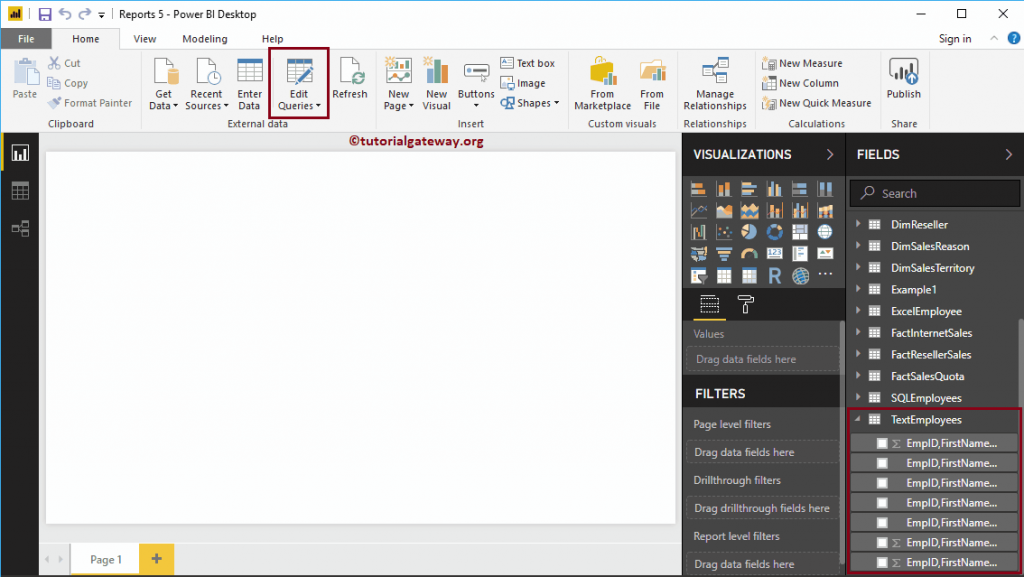Select the R script visual icon
1024x577 pixels.
click(775, 275)
